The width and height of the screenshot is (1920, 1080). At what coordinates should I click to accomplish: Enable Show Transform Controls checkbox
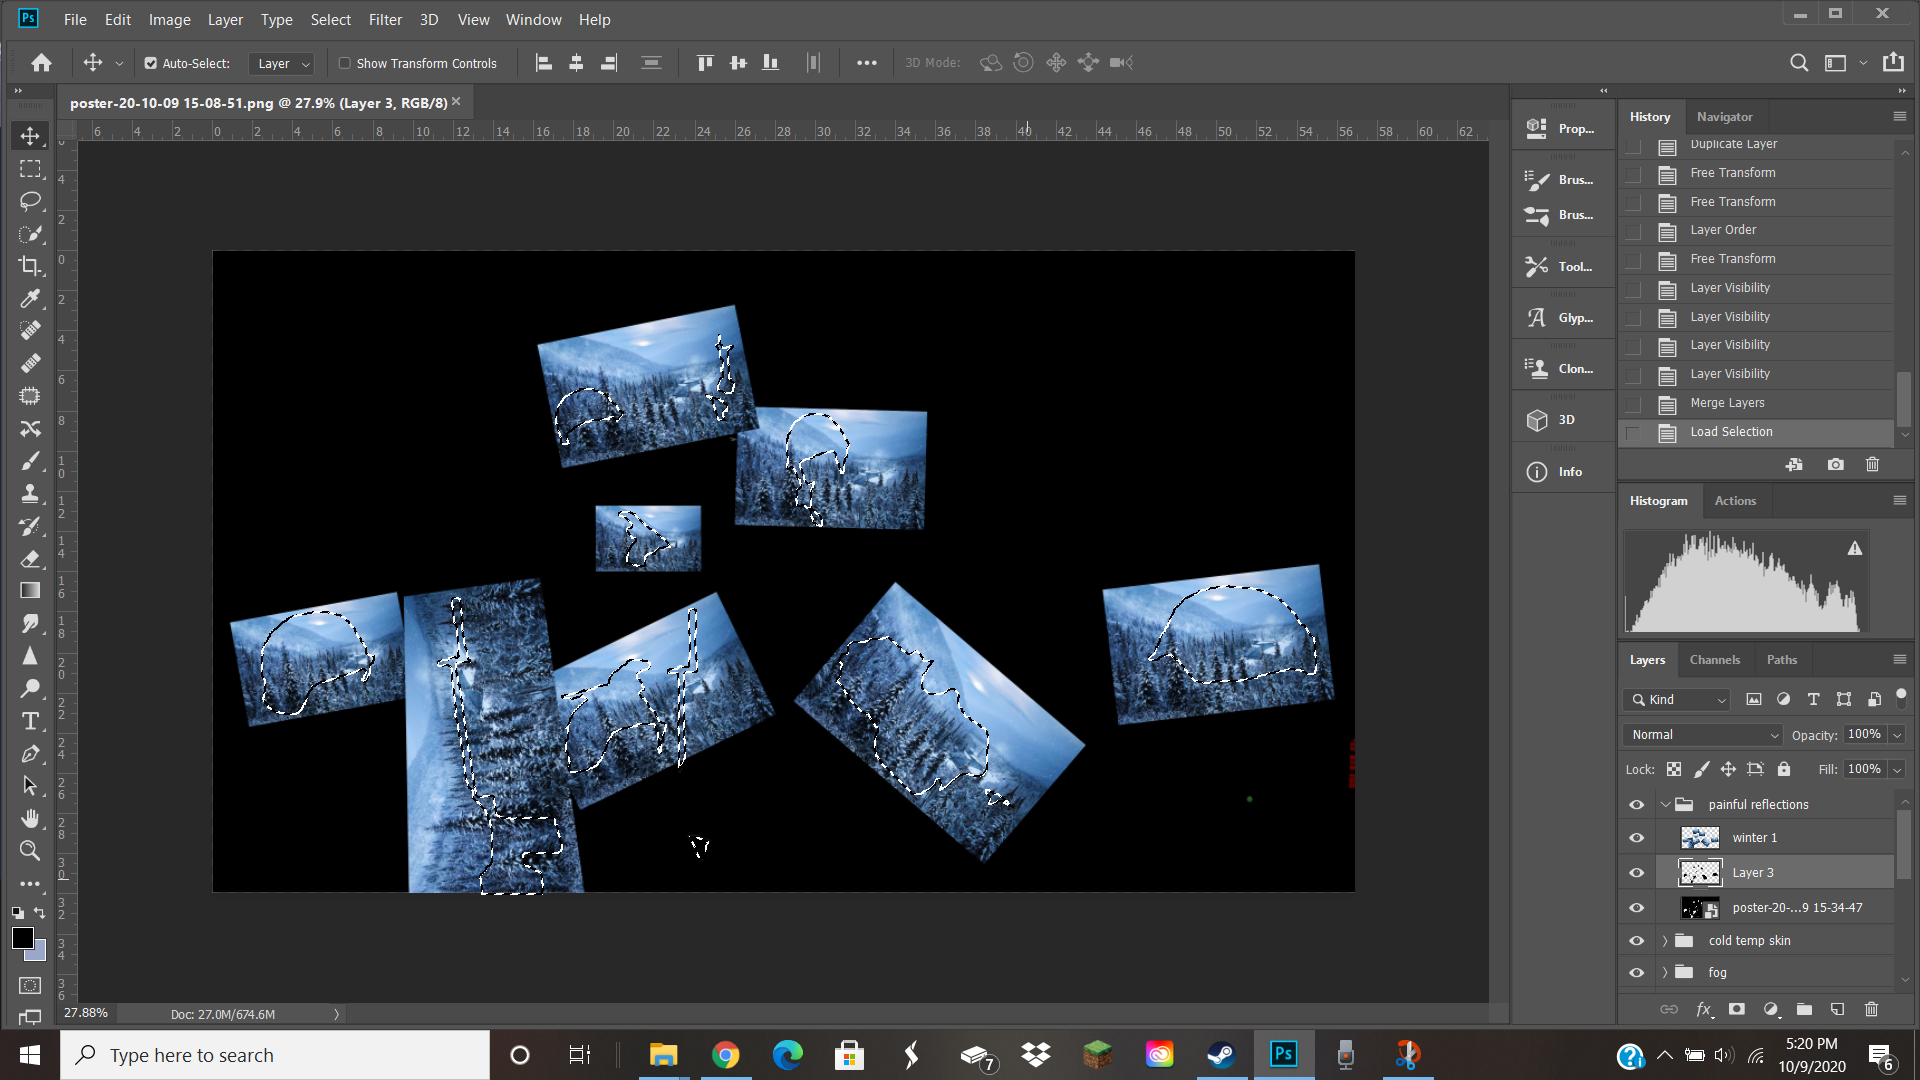coord(345,63)
